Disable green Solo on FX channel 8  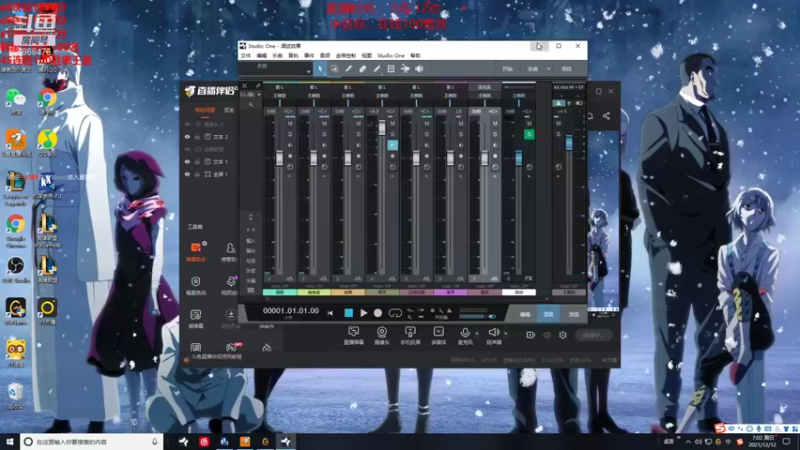[529, 134]
